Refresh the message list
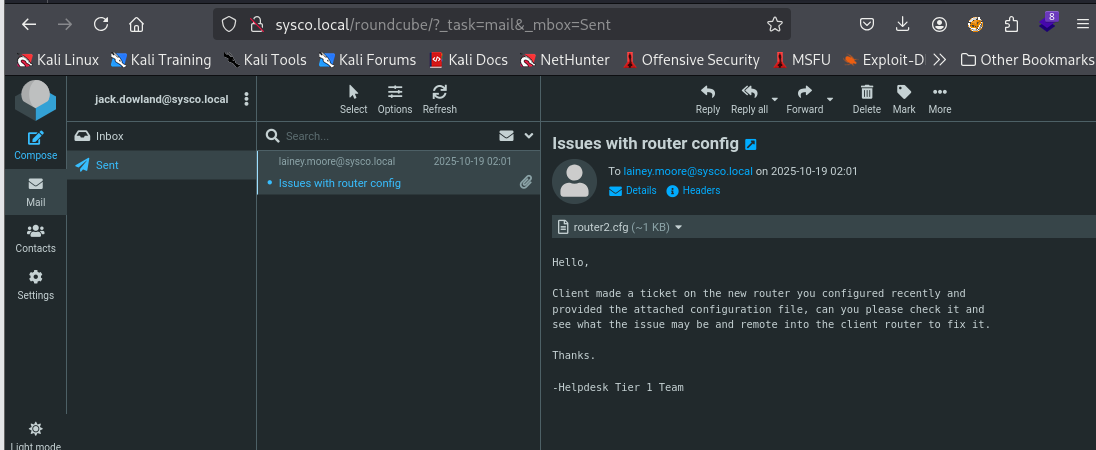 coord(440,99)
